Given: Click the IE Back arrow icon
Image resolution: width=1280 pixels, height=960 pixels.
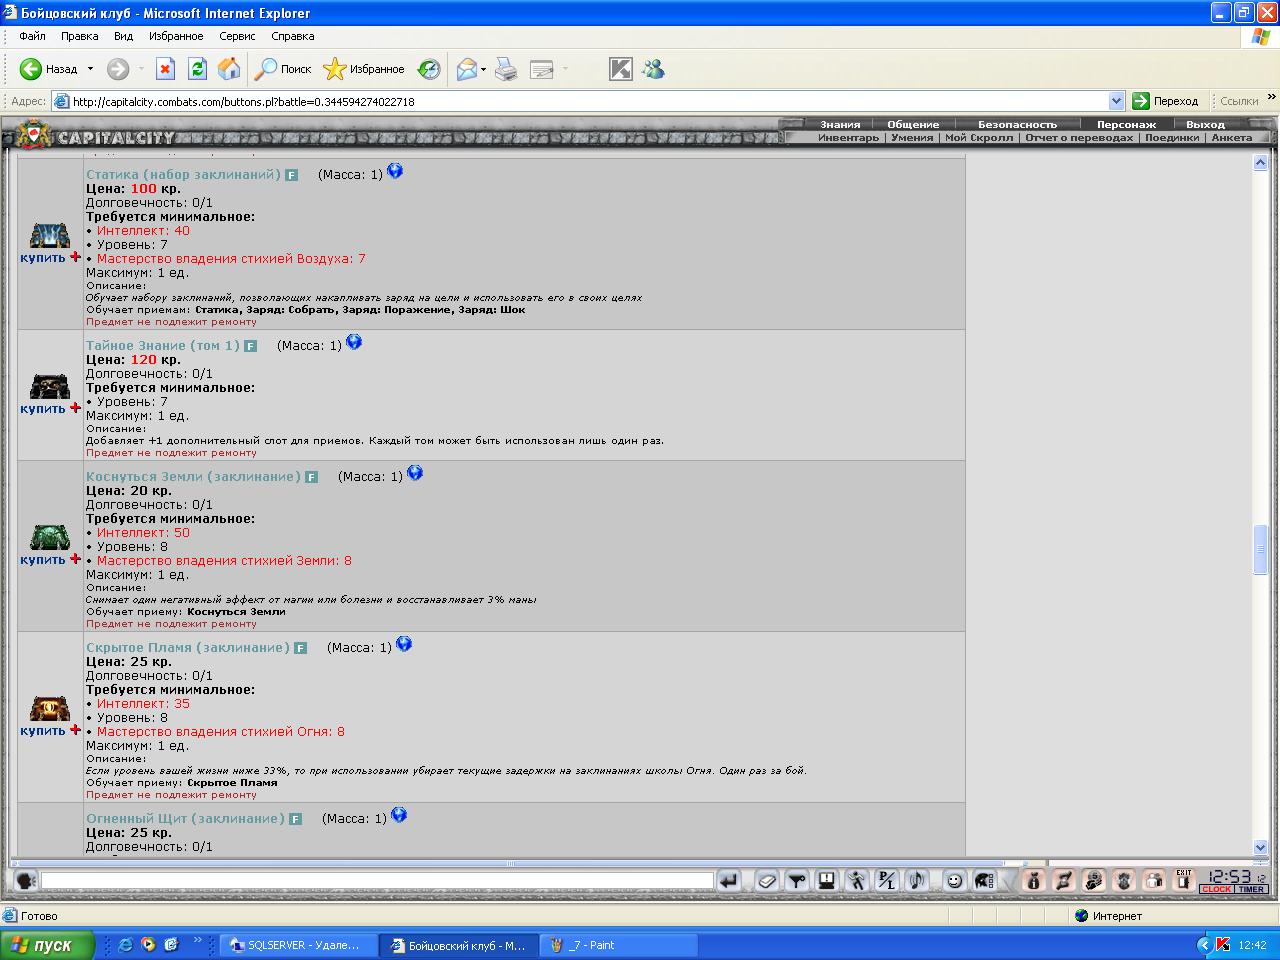Looking at the screenshot, I should [x=30, y=69].
